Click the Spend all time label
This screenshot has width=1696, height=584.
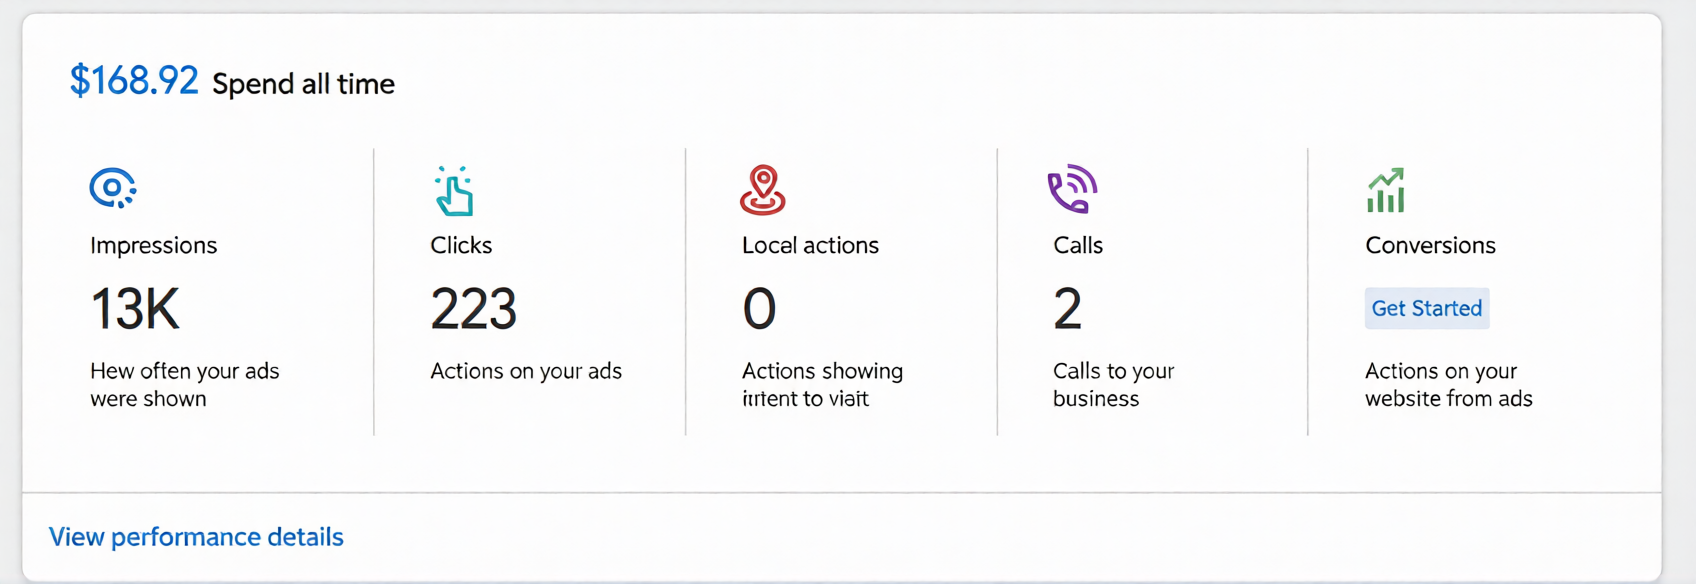(x=303, y=84)
